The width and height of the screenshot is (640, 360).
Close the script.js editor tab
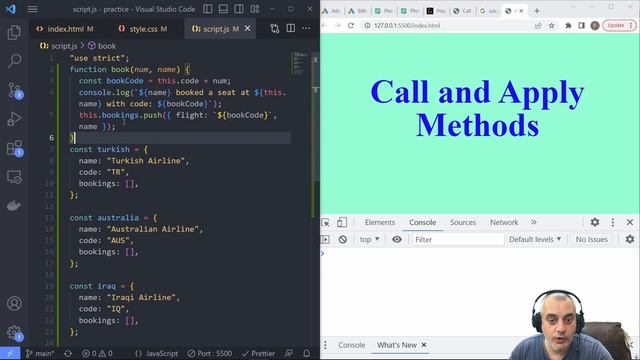247,29
